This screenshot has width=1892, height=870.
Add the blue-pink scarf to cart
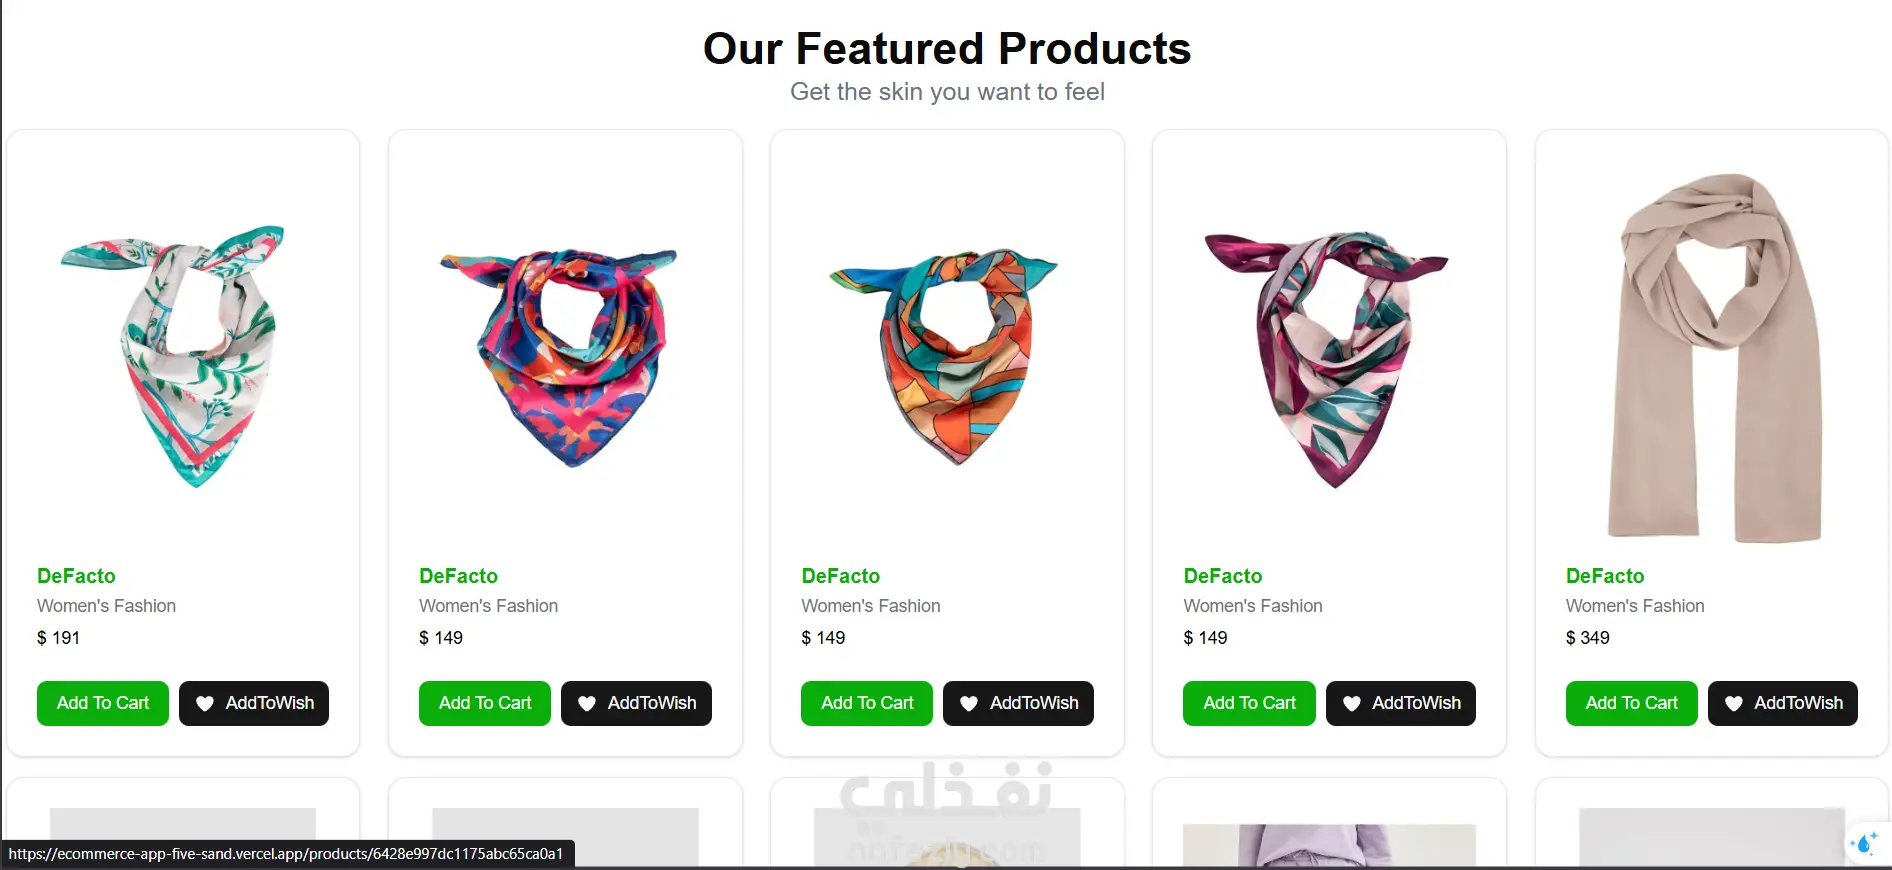pos(485,703)
